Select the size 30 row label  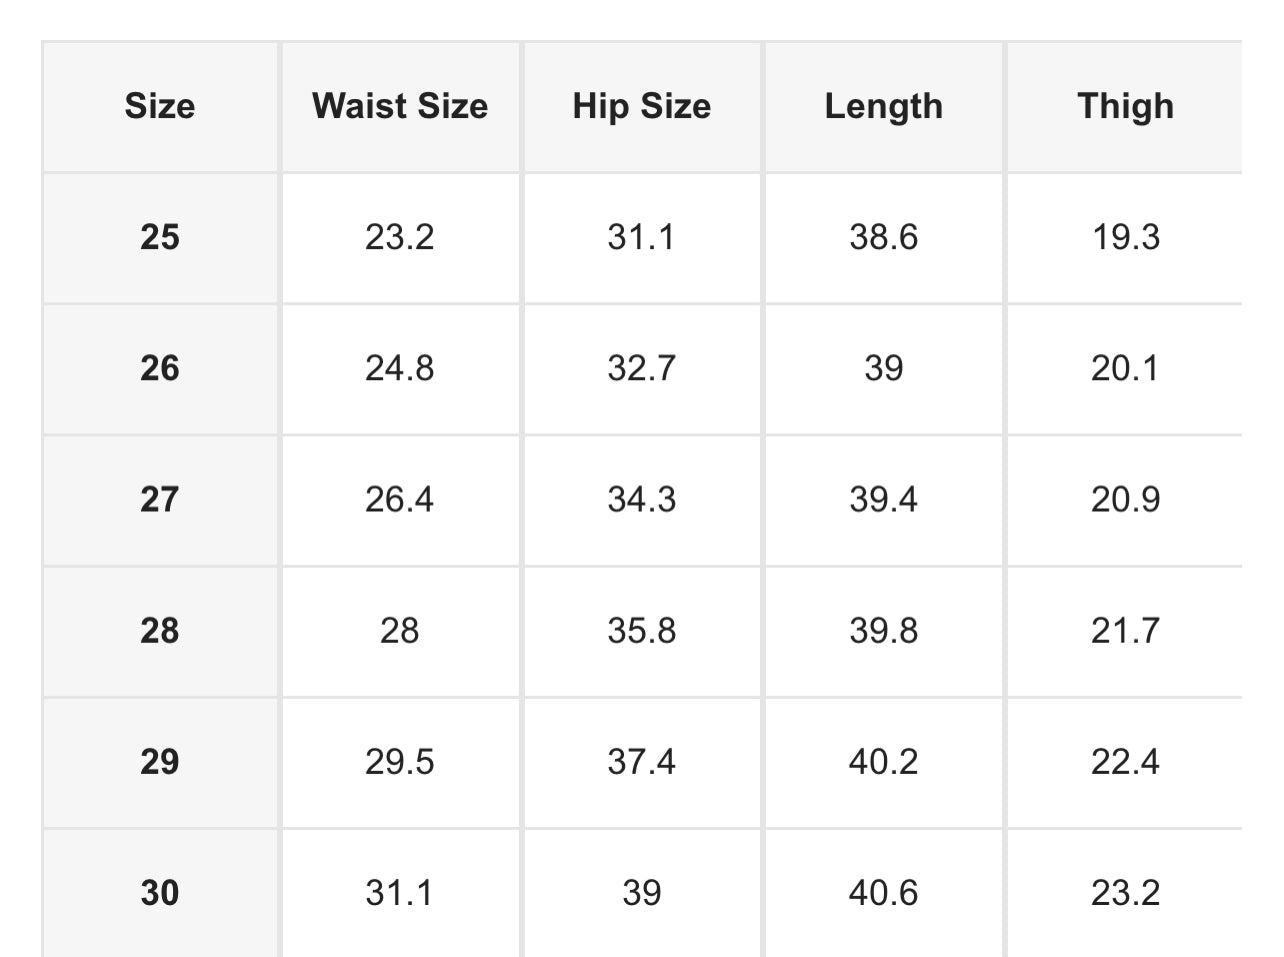point(160,893)
